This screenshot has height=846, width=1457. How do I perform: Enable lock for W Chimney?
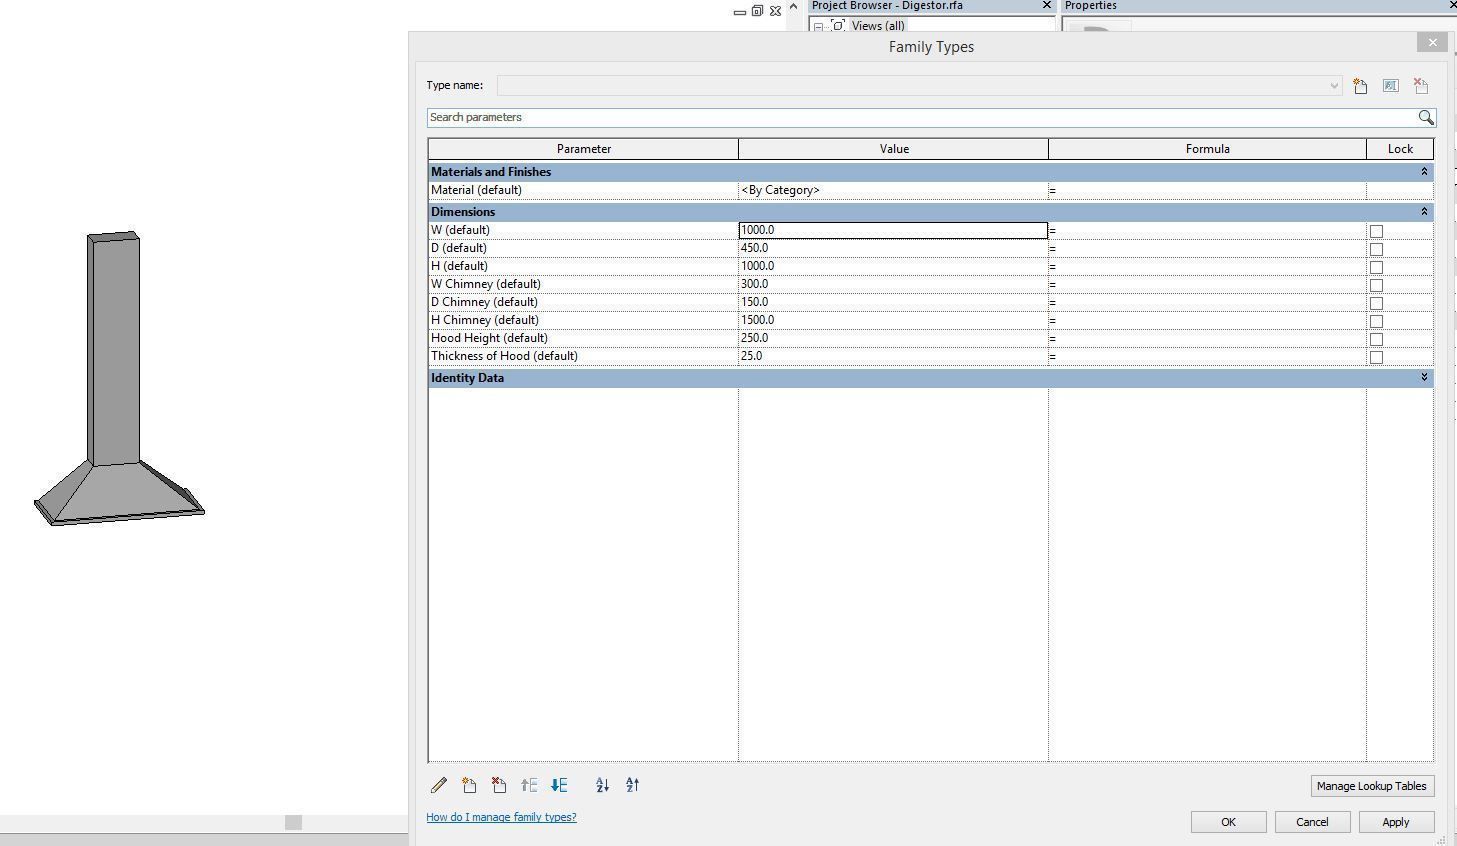coord(1376,285)
